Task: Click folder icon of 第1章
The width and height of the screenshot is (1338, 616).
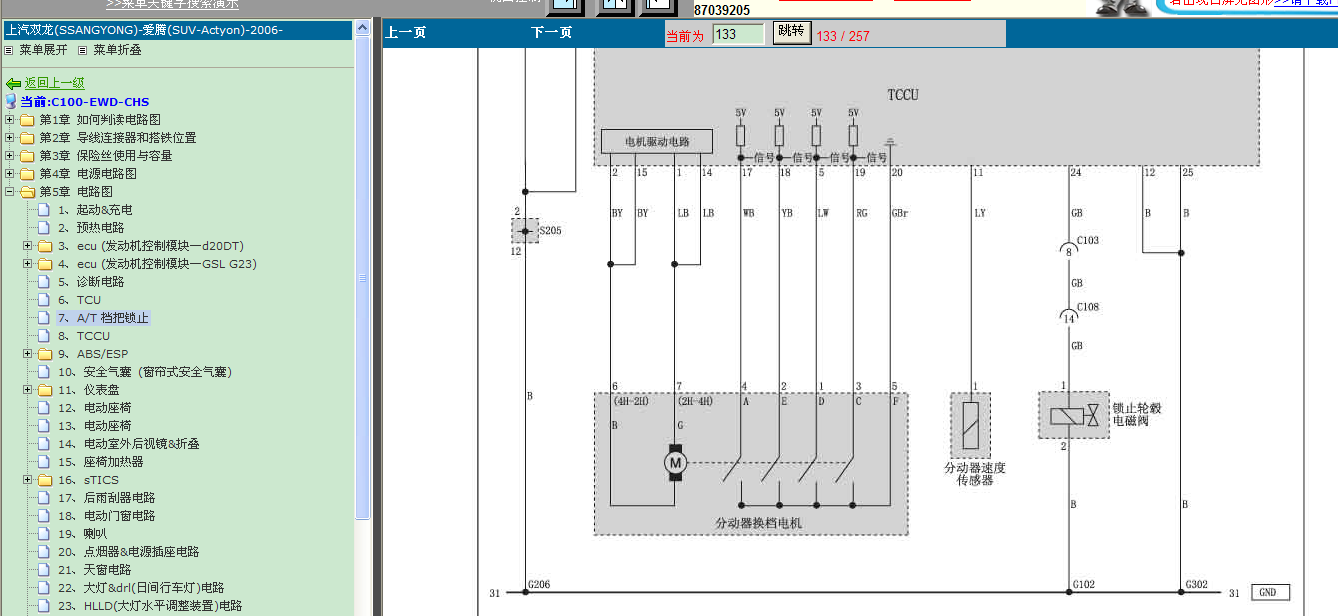Action: coord(27,120)
